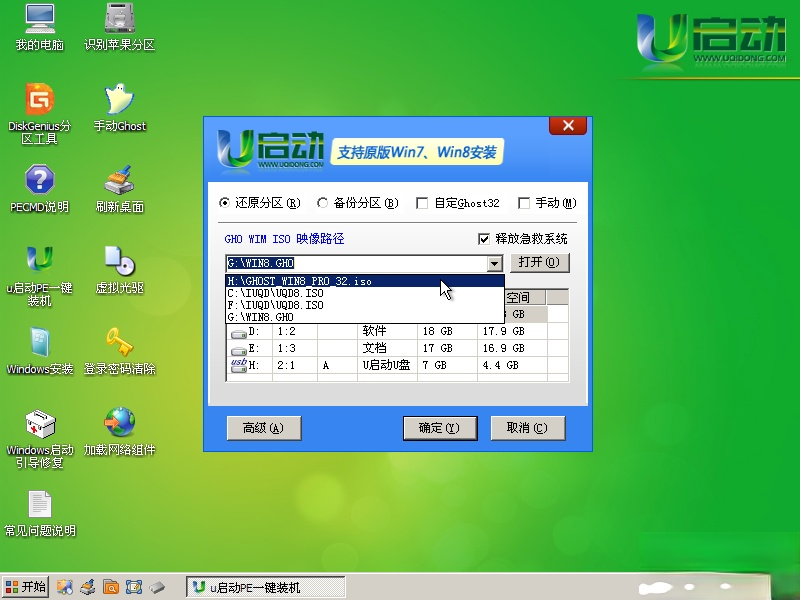
Task: Click the 17.9 GB free space cell
Action: coord(512,331)
